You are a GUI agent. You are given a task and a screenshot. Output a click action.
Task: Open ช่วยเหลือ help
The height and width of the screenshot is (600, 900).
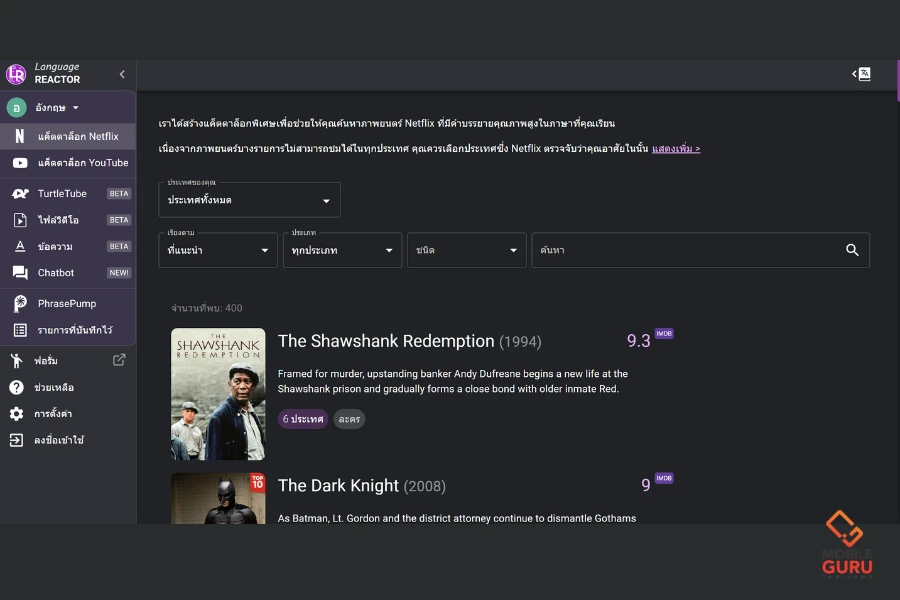click(x=53, y=388)
